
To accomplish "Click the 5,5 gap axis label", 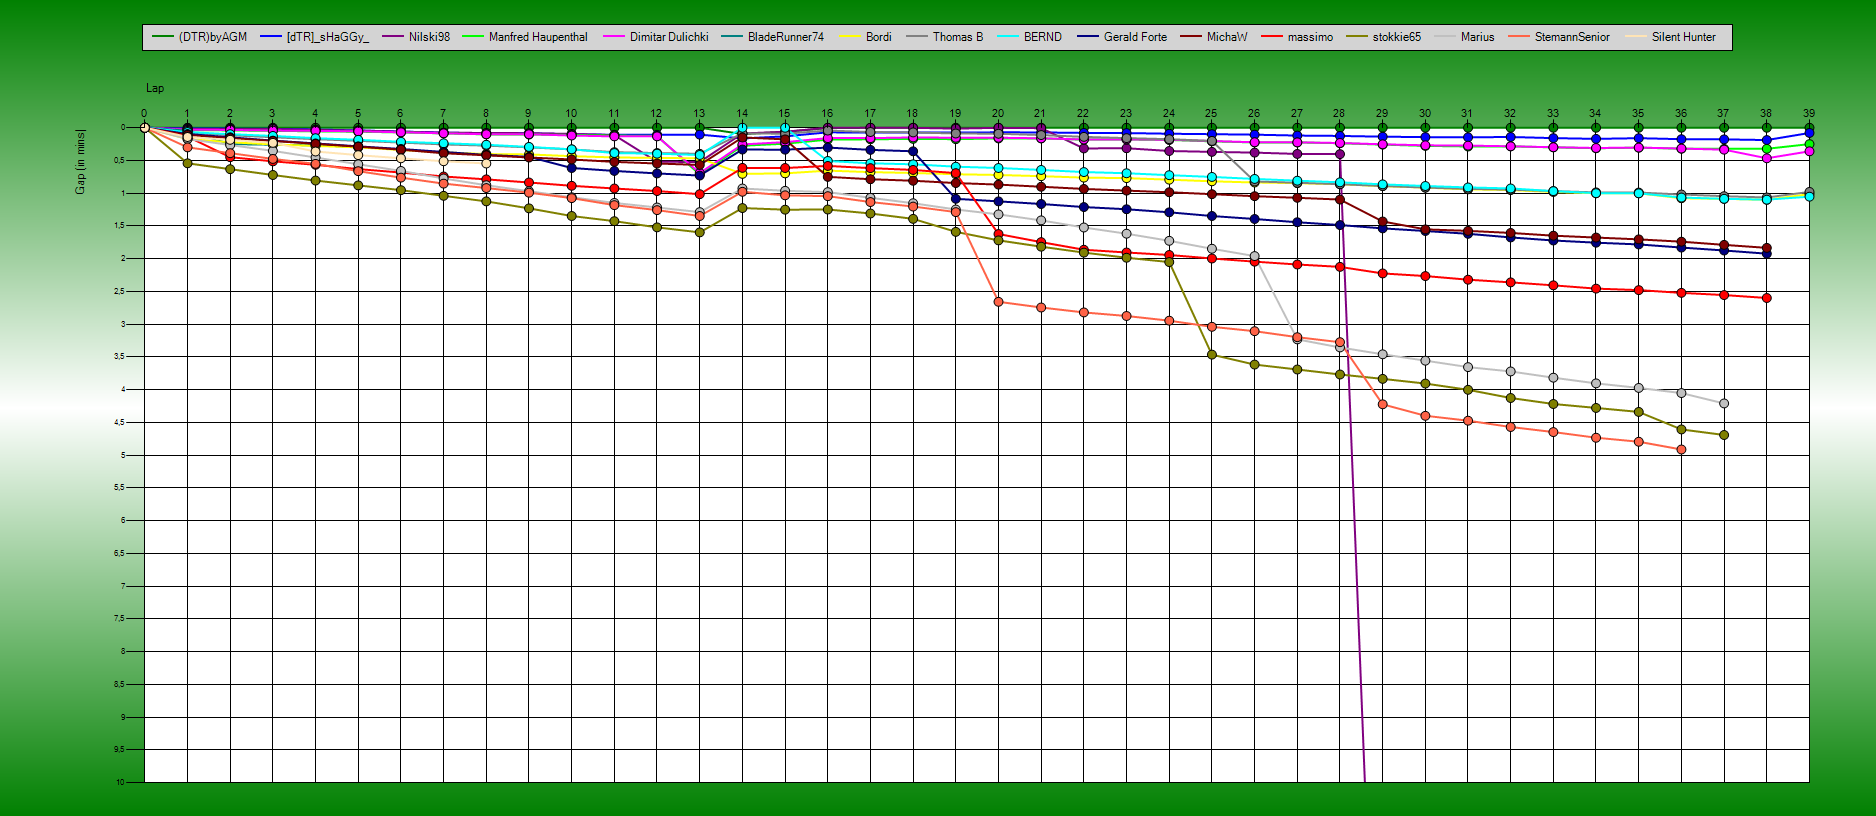I will pyautogui.click(x=119, y=488).
